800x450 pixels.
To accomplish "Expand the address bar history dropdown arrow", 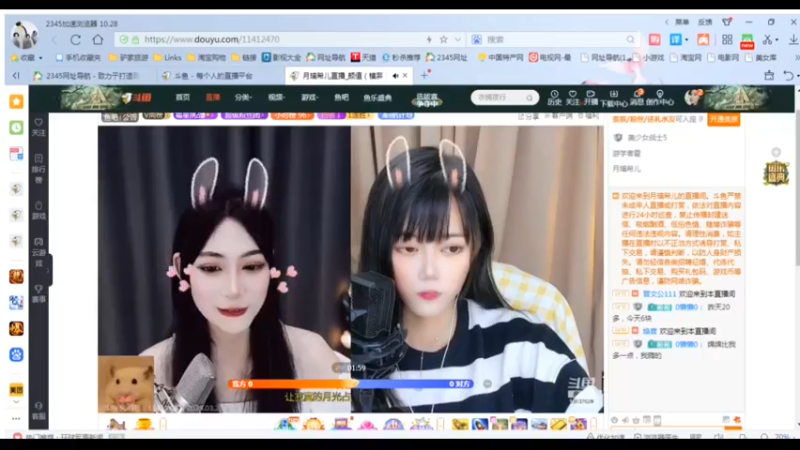I will tap(458, 39).
